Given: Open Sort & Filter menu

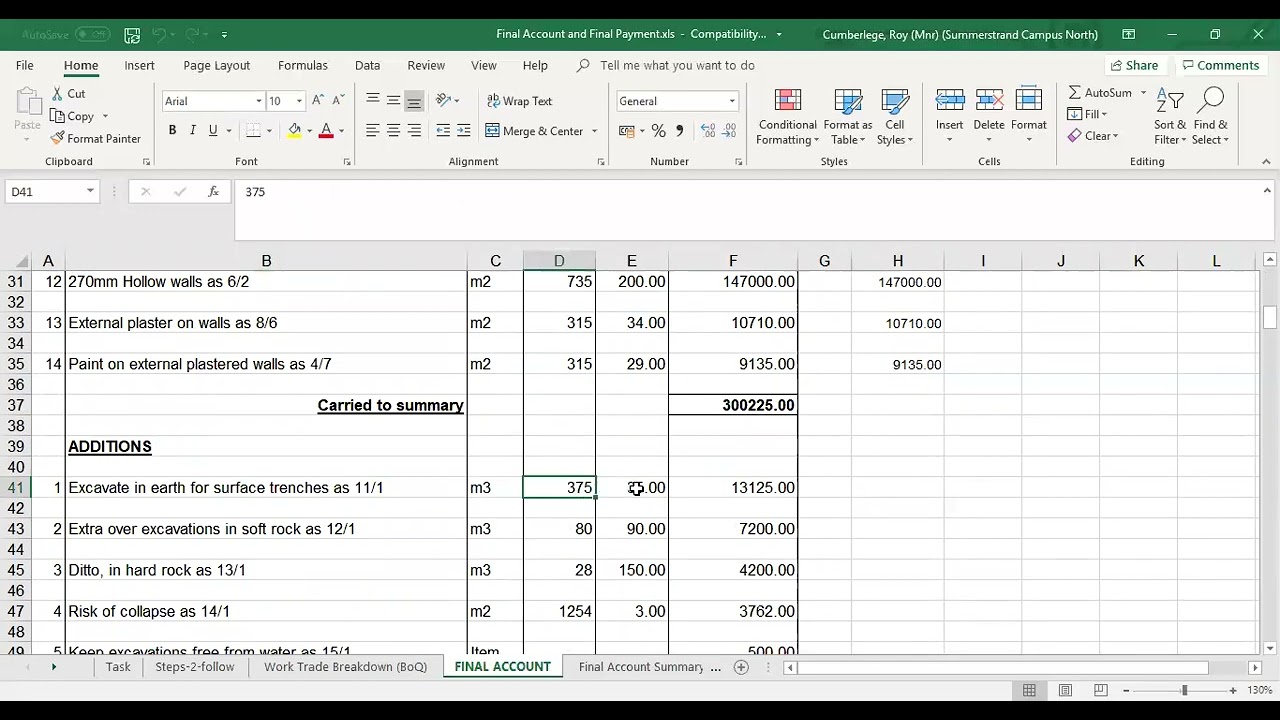Looking at the screenshot, I should coord(1170,117).
